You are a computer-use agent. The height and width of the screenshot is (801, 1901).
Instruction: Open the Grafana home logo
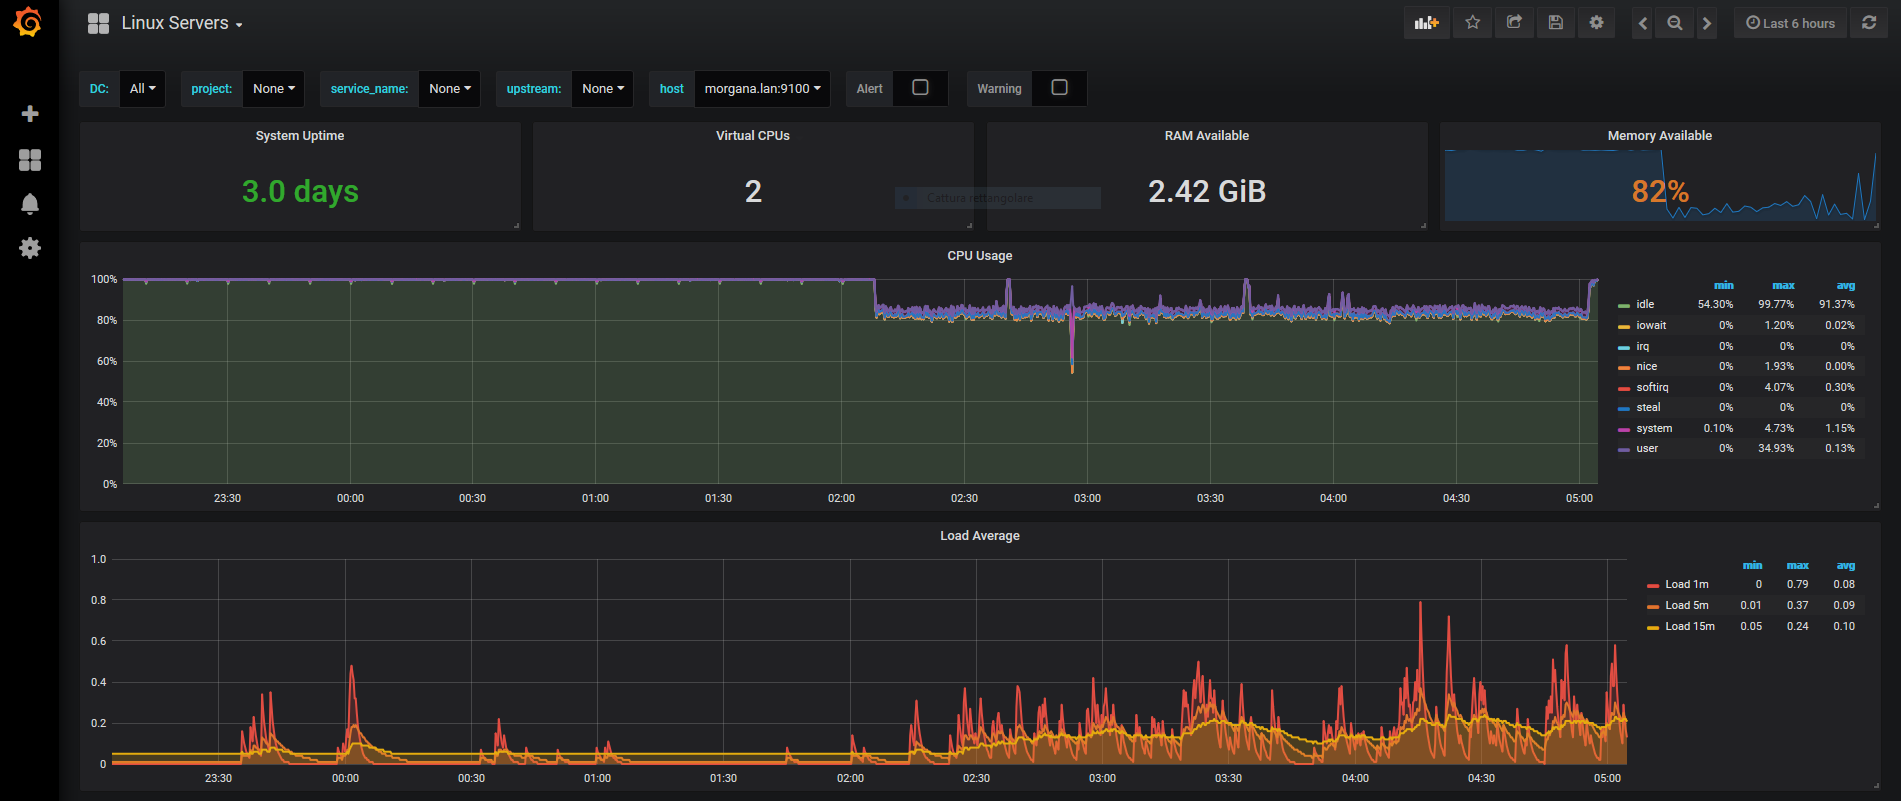point(28,22)
